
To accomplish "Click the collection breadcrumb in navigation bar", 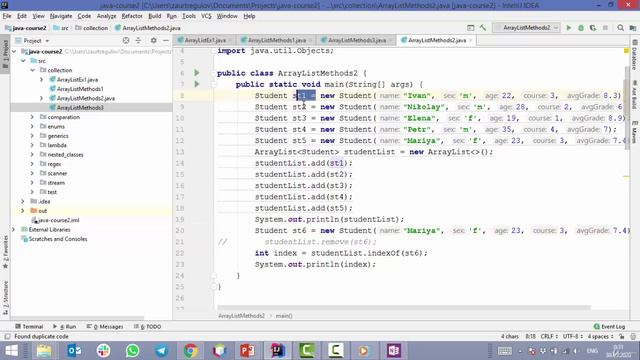I will tap(92, 28).
